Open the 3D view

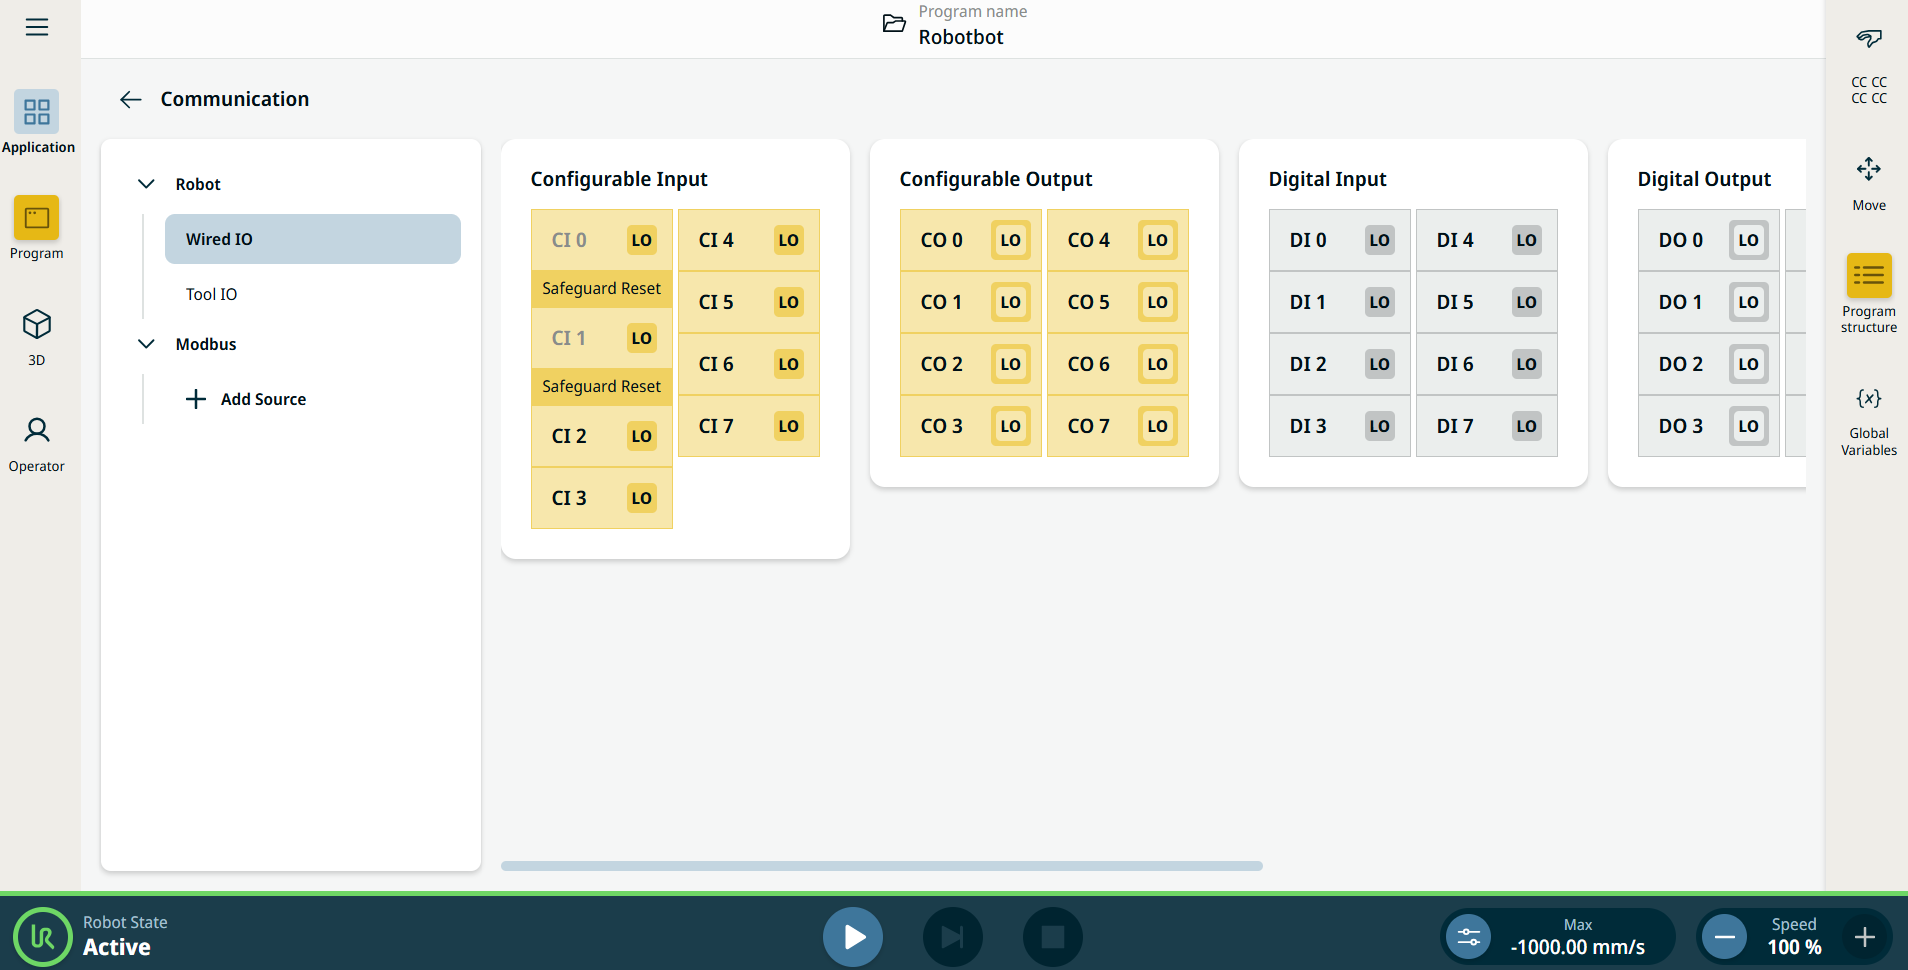(37, 336)
